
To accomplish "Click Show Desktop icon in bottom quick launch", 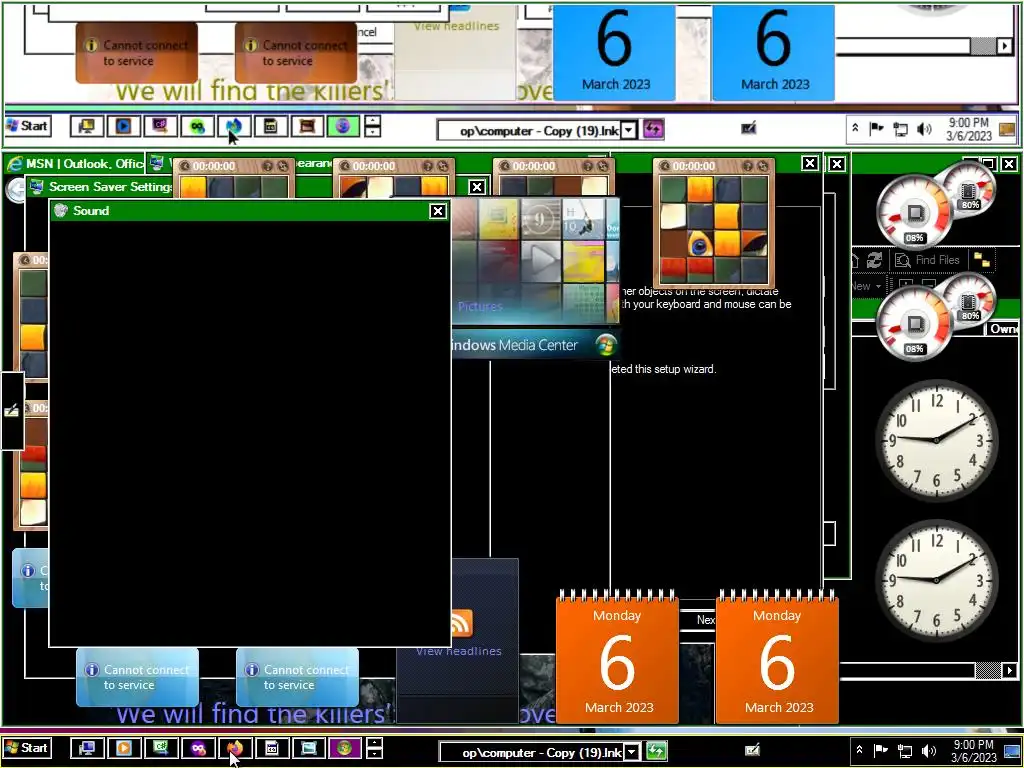I will click(x=88, y=748).
